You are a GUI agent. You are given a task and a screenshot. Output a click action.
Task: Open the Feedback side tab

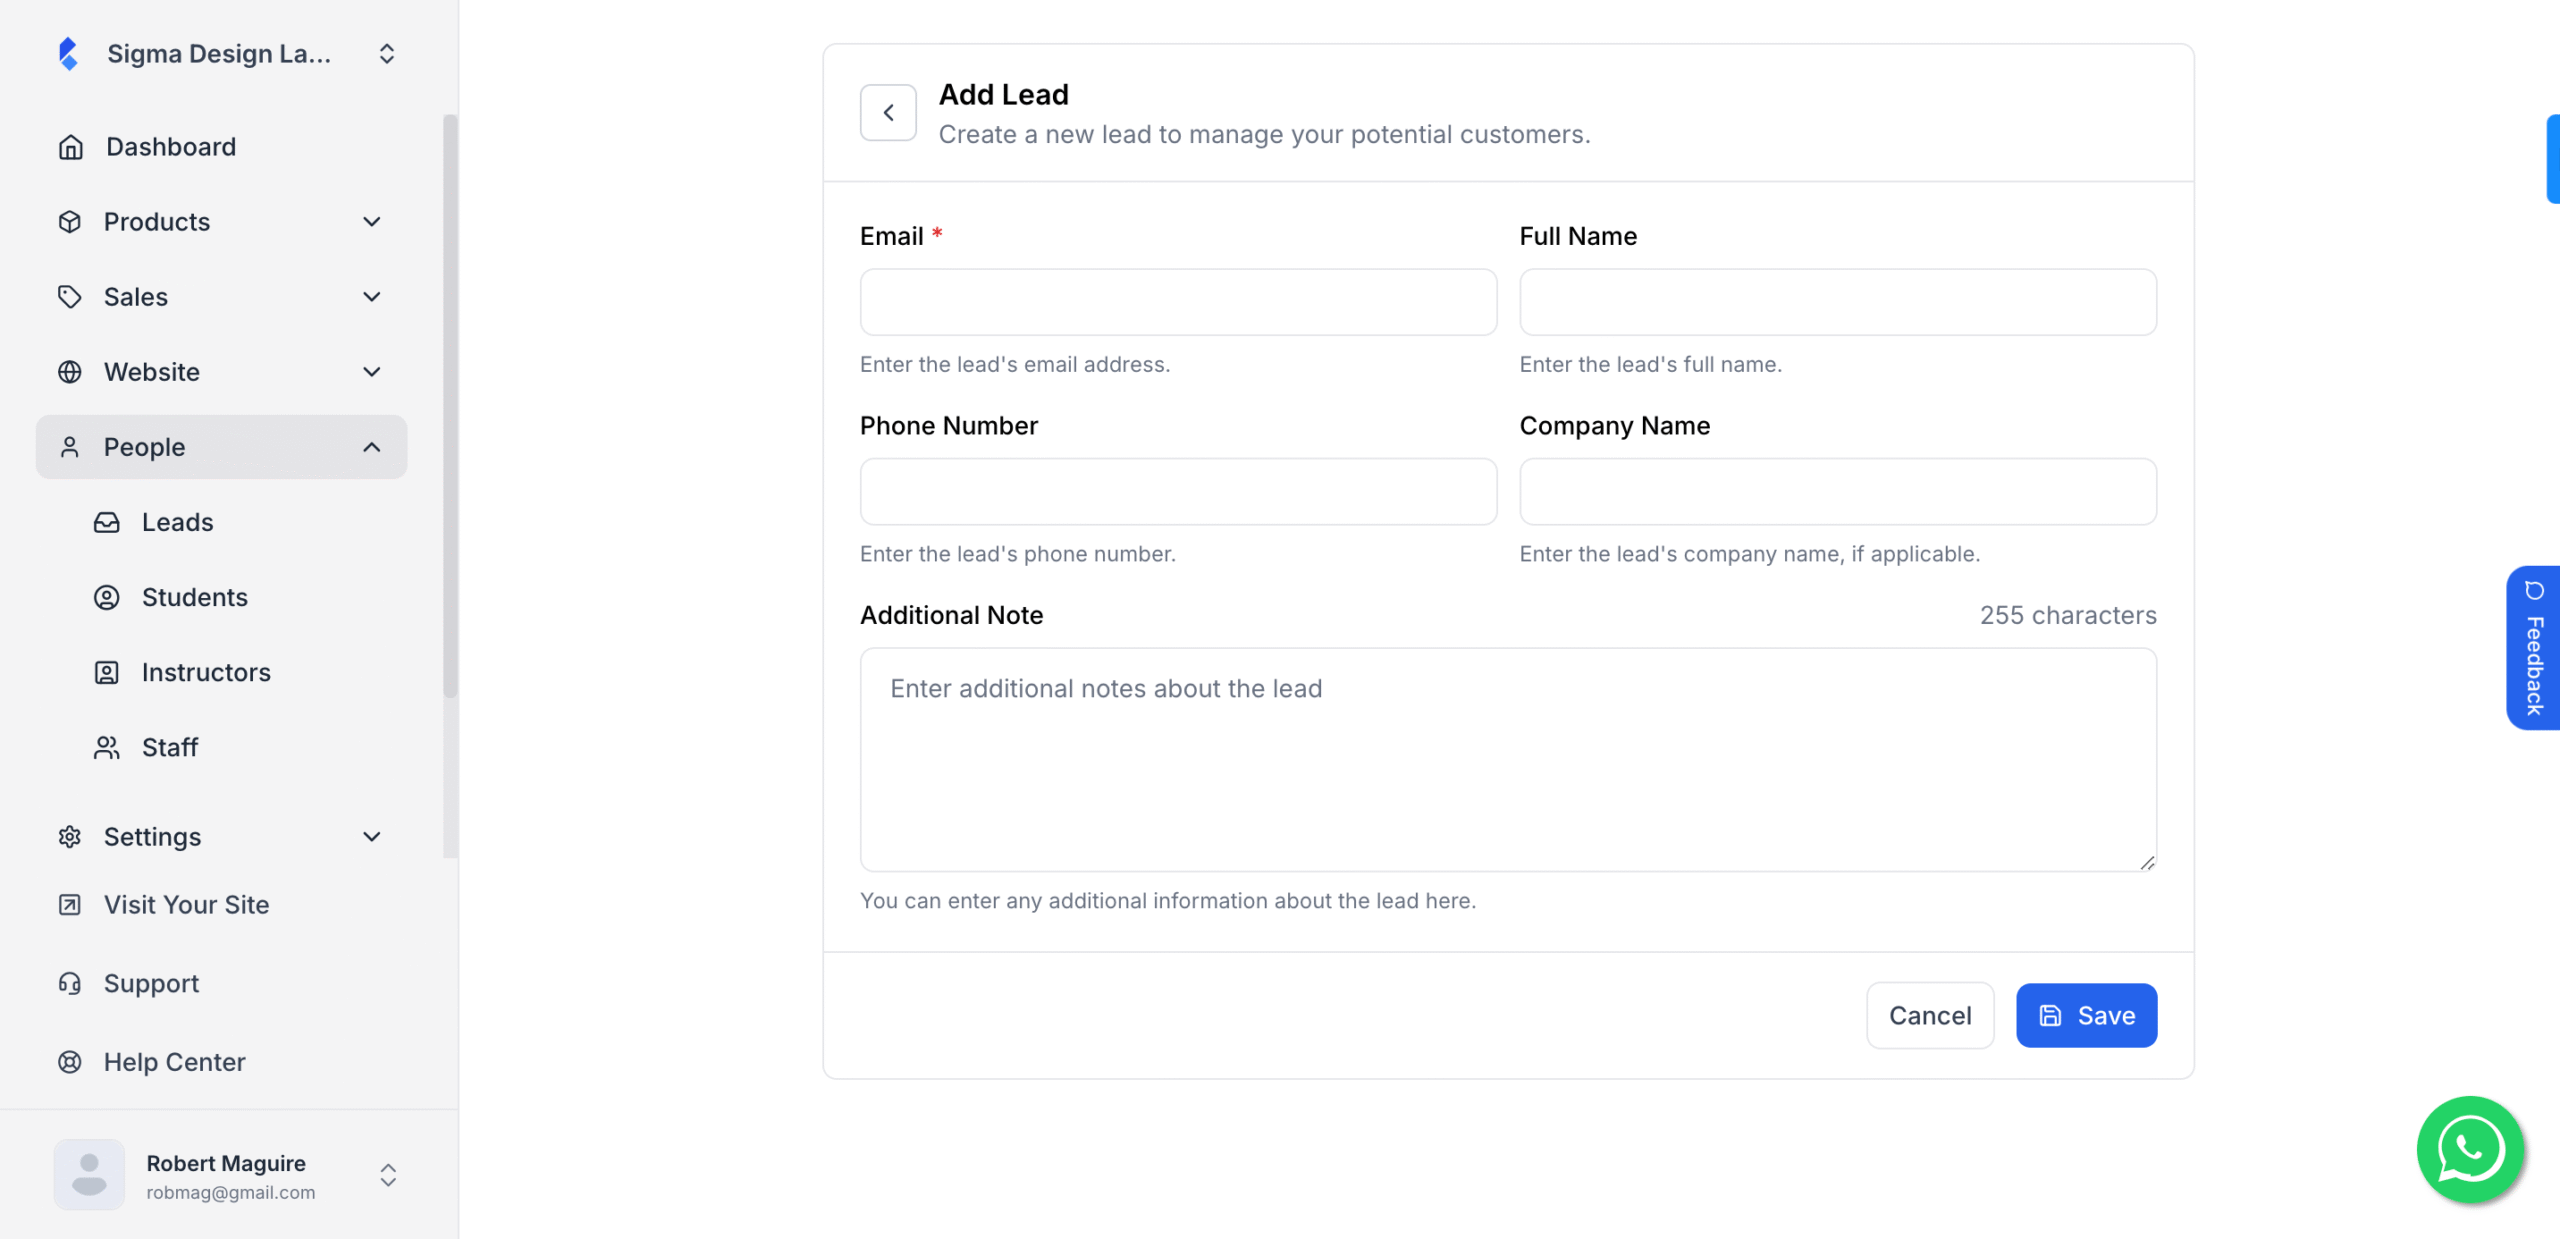[x=2534, y=648]
